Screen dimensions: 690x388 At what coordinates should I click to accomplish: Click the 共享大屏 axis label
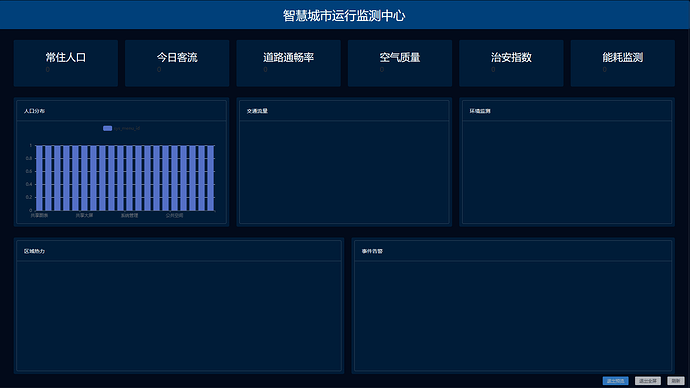pyautogui.click(x=84, y=216)
